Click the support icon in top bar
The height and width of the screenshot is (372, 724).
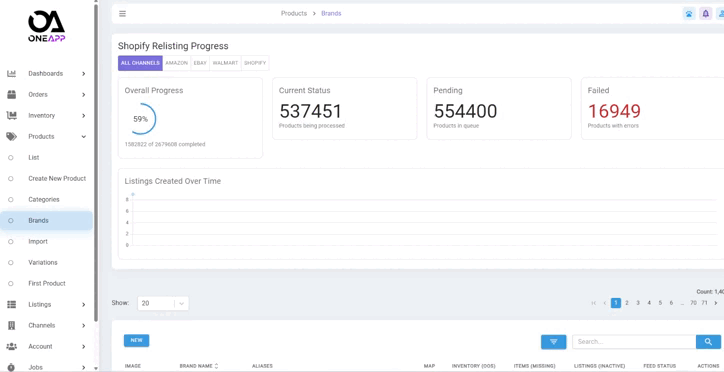pyautogui.click(x=689, y=14)
